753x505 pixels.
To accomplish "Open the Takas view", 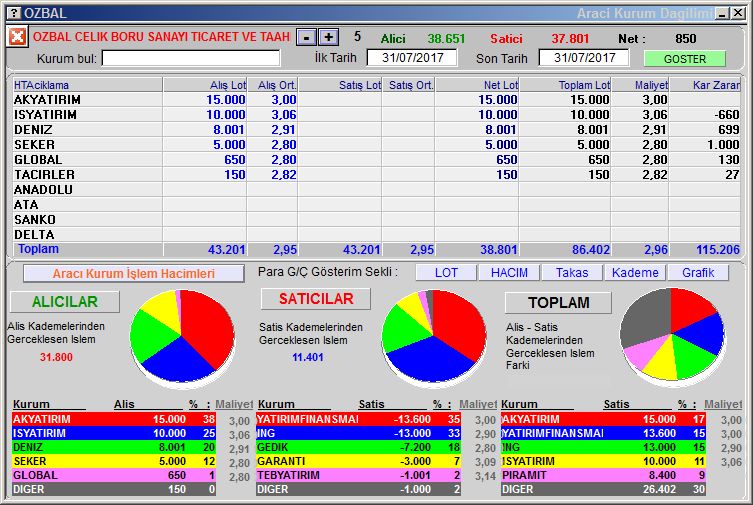I will point(572,273).
